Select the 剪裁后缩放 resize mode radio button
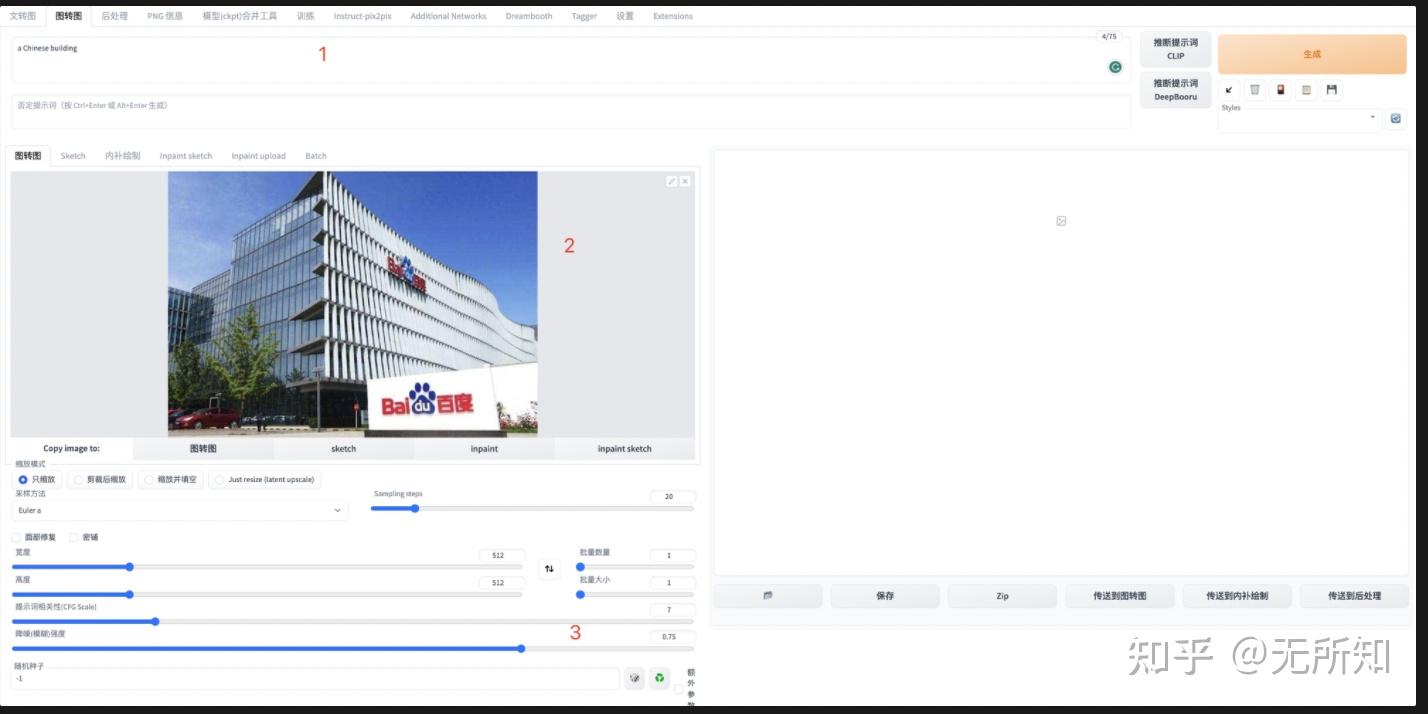Image resolution: width=1428 pixels, height=714 pixels. (x=78, y=480)
